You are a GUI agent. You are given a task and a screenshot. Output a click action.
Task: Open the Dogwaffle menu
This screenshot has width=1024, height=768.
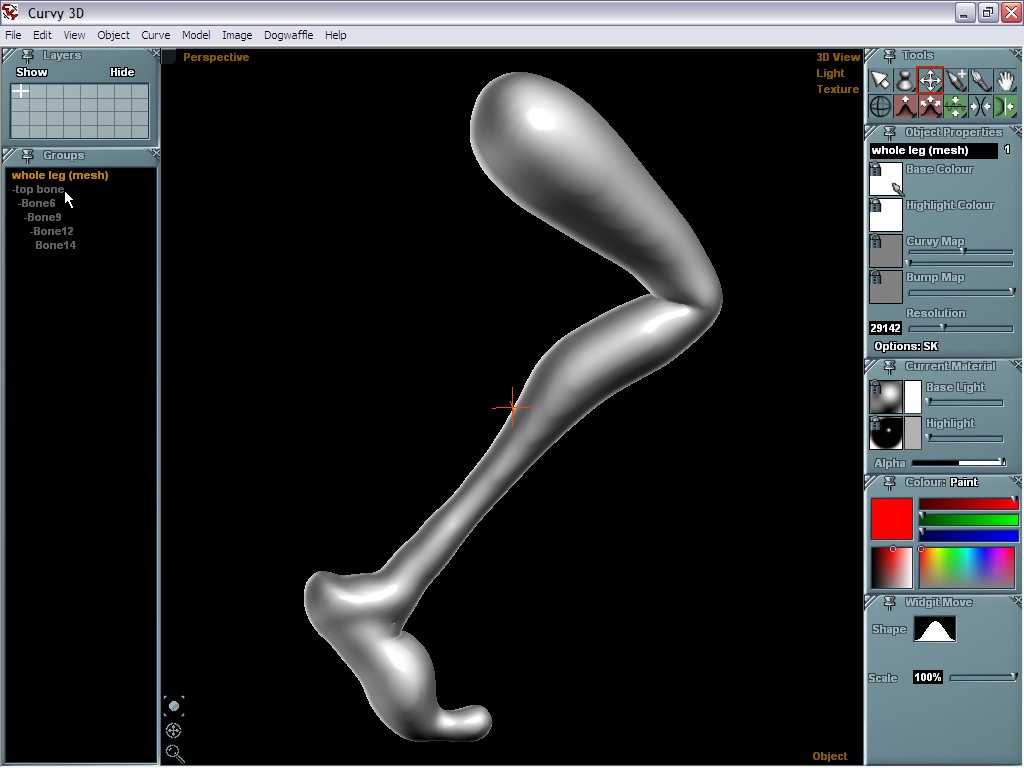pyautogui.click(x=288, y=35)
